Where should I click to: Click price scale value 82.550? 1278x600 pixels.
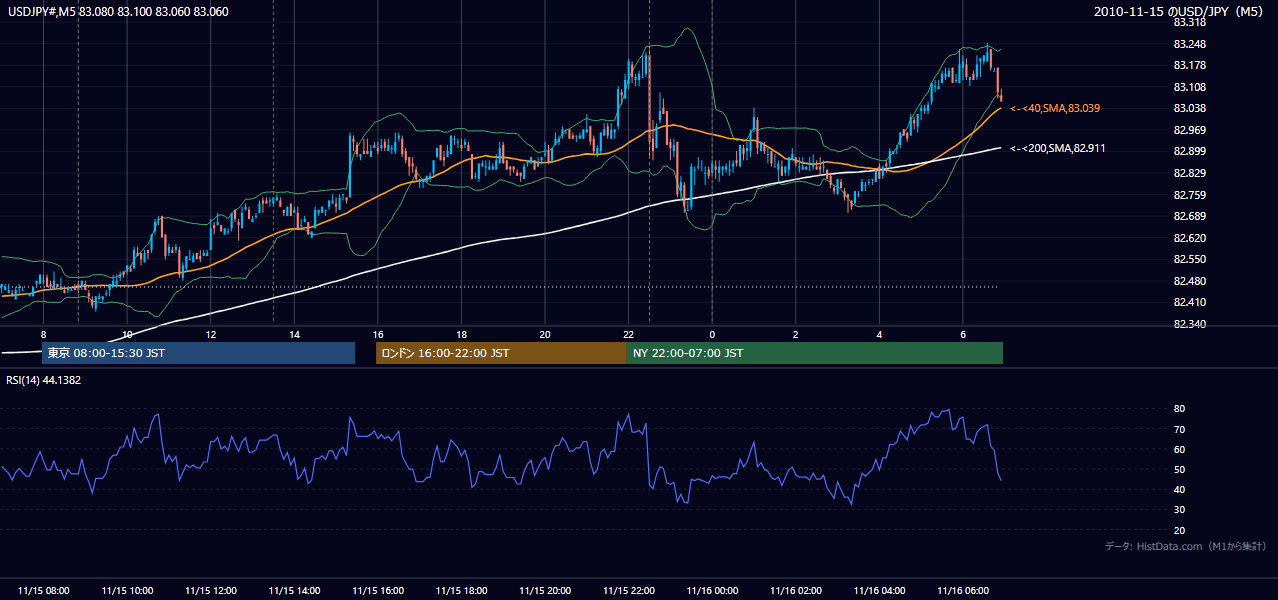1189,259
